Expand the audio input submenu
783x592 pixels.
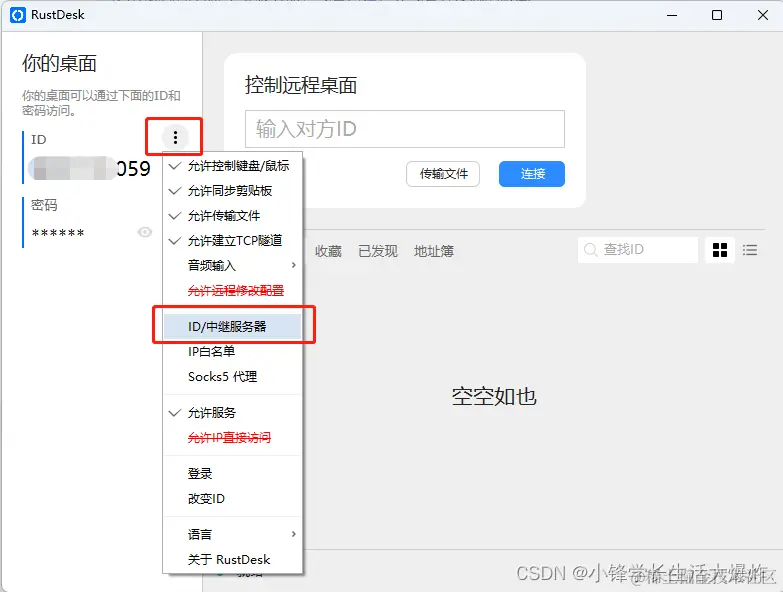233,266
